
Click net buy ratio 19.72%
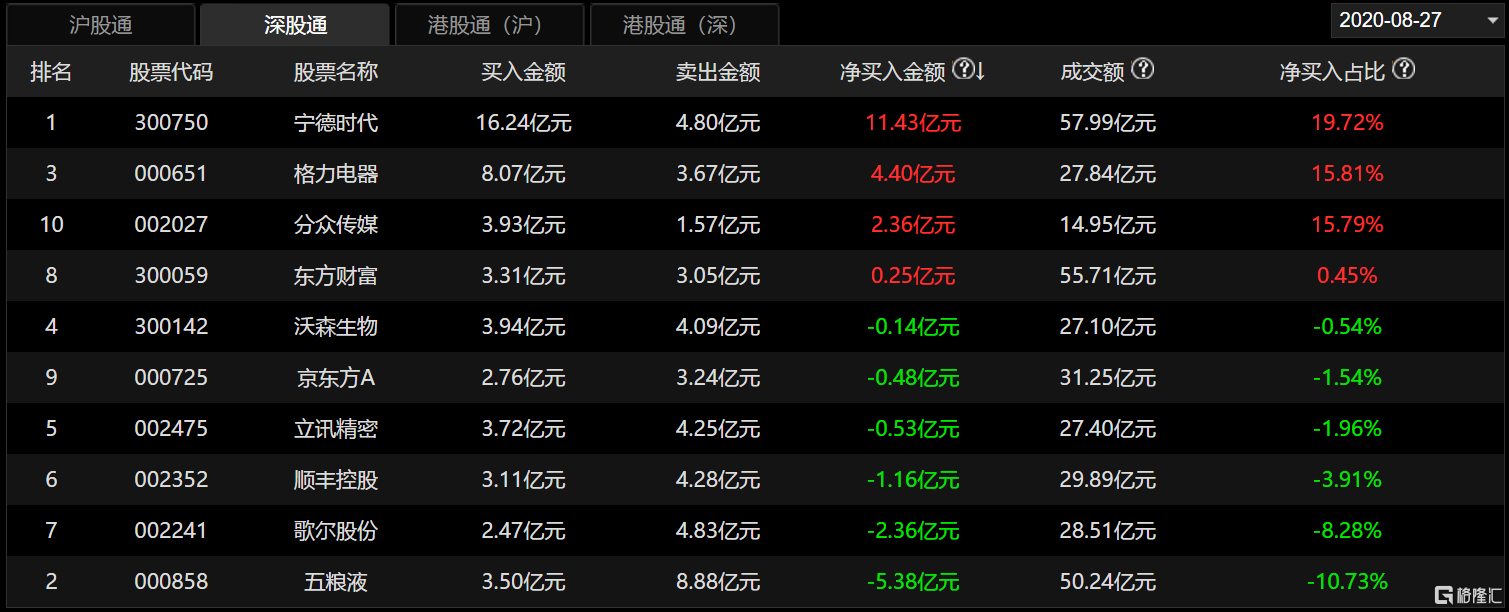(1347, 123)
